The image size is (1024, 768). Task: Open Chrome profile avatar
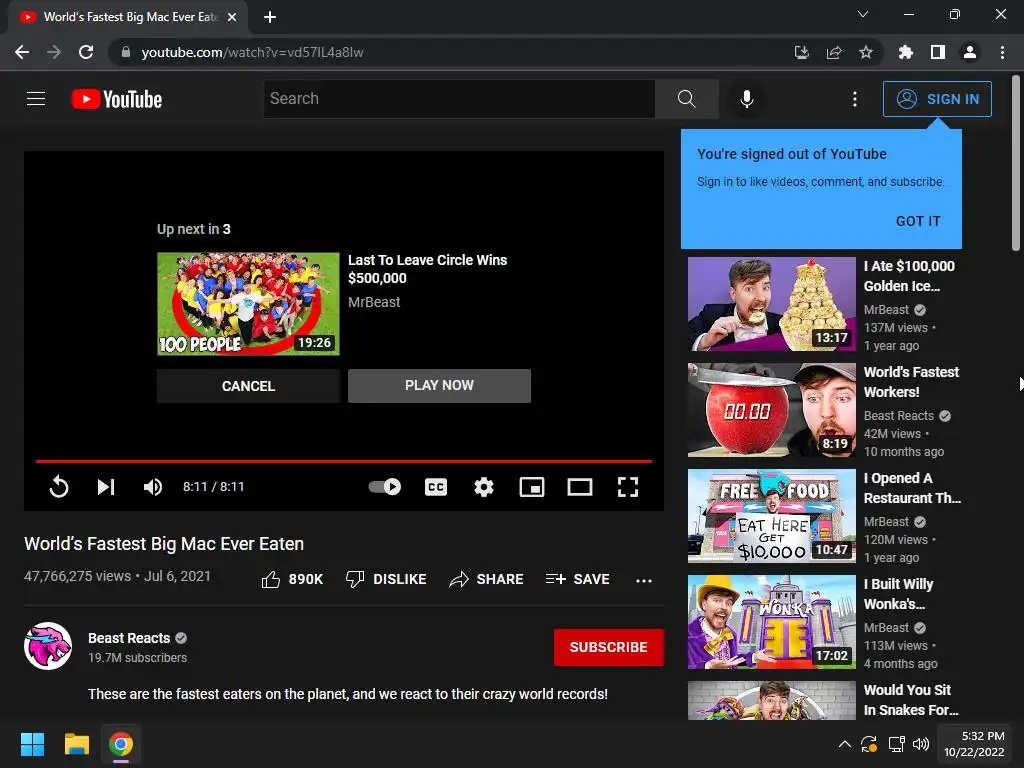coord(970,52)
